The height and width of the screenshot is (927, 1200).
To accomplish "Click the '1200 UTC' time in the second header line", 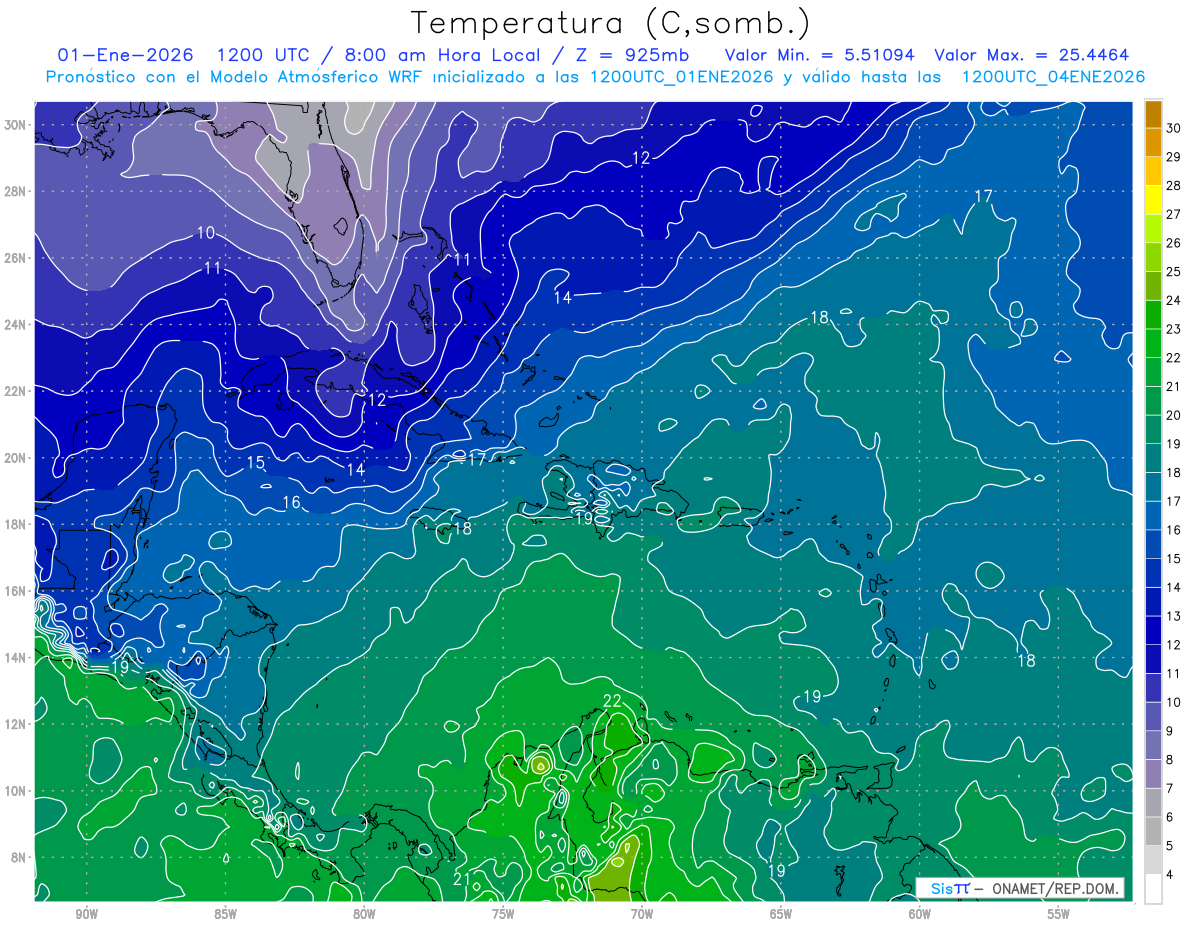I will pos(264,54).
